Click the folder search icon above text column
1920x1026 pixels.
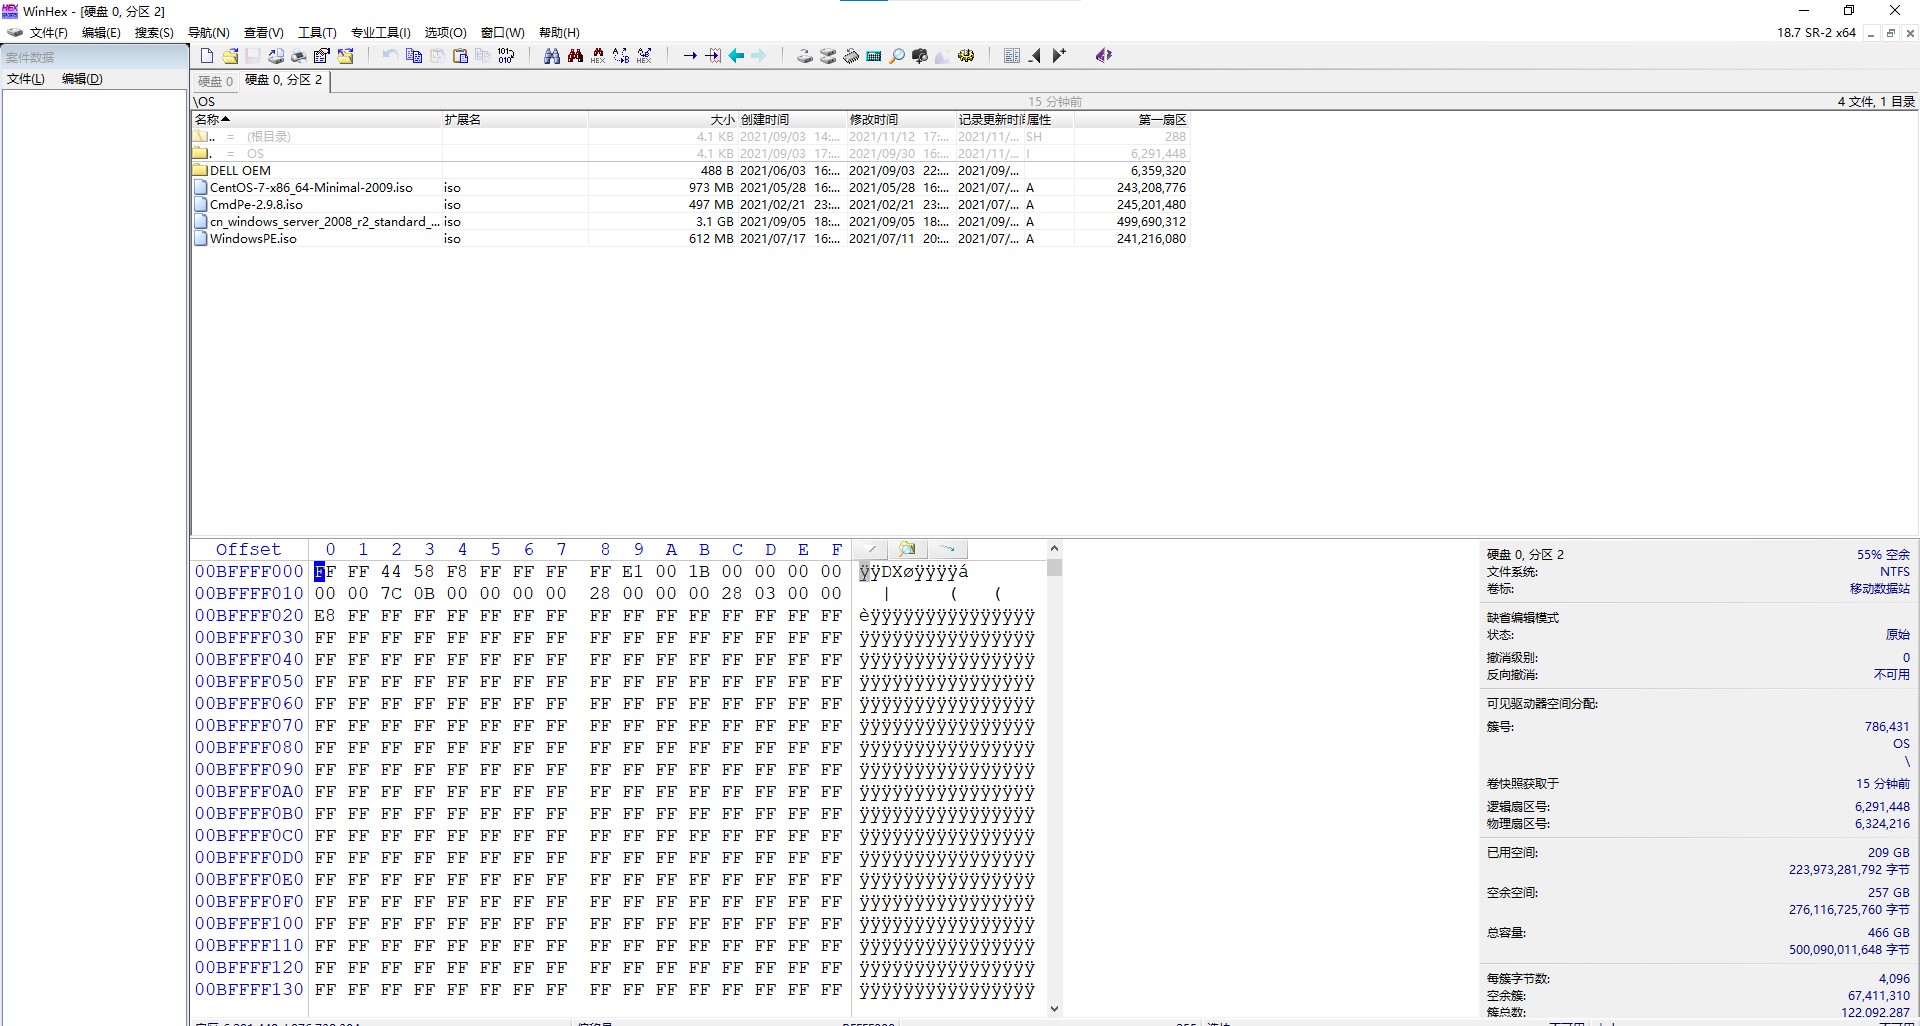pyautogui.click(x=907, y=549)
